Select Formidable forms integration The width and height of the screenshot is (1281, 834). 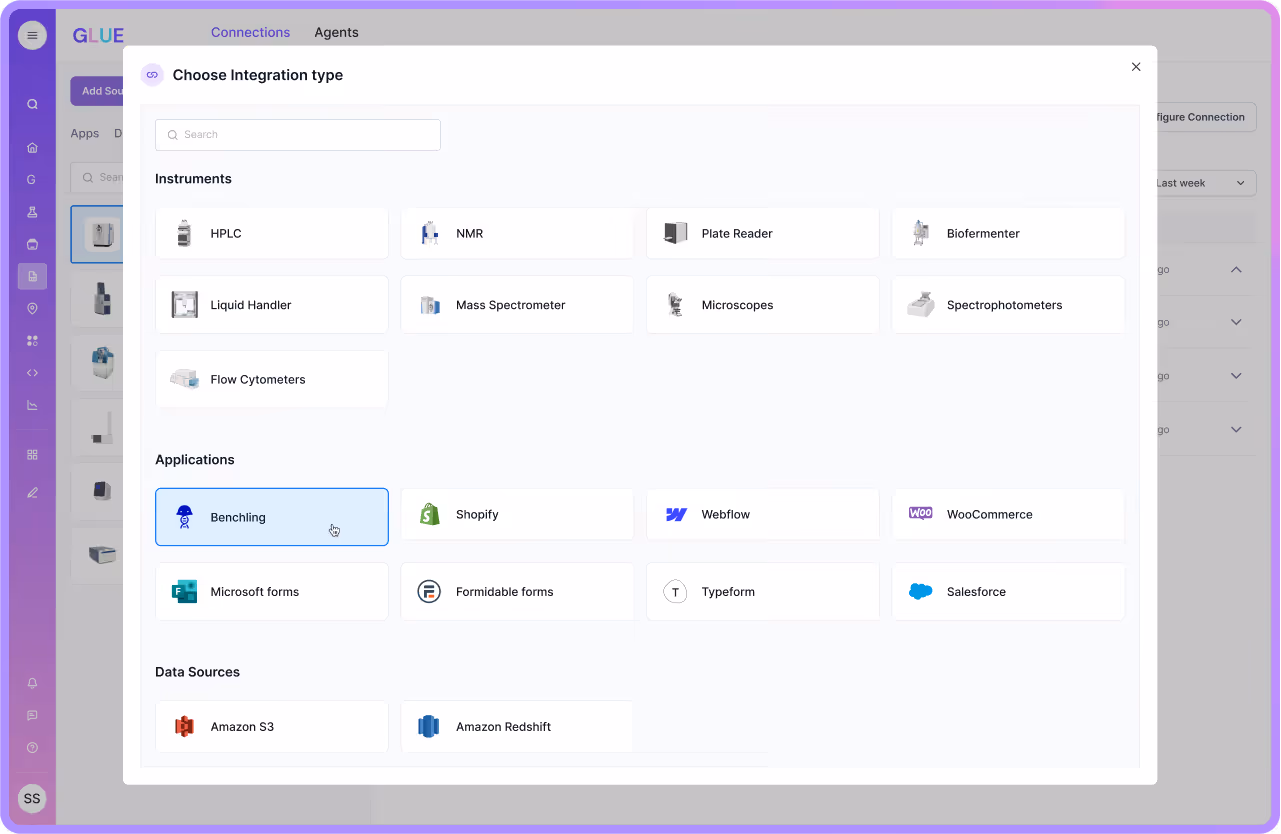click(x=517, y=591)
